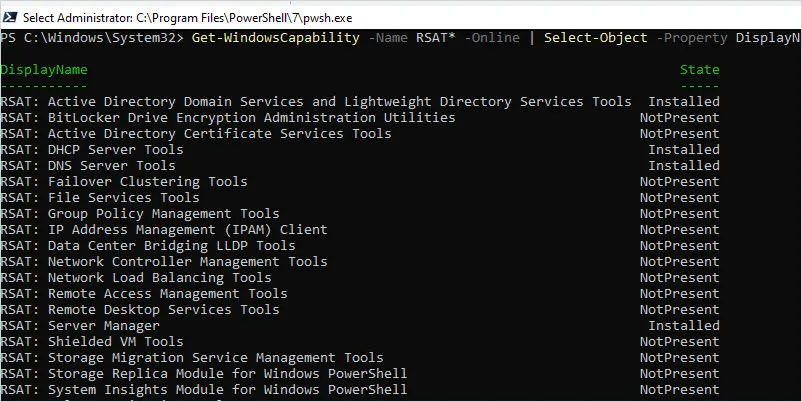This screenshot has width=802, height=402.
Task: Click 'RSAT: BitLocker Drive Encryption Administration Utilities'
Action: click(228, 118)
